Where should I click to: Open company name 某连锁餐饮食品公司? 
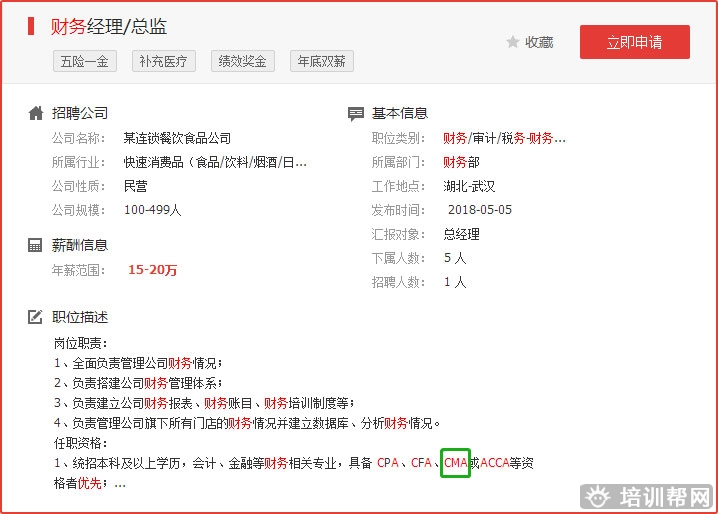pos(177,138)
